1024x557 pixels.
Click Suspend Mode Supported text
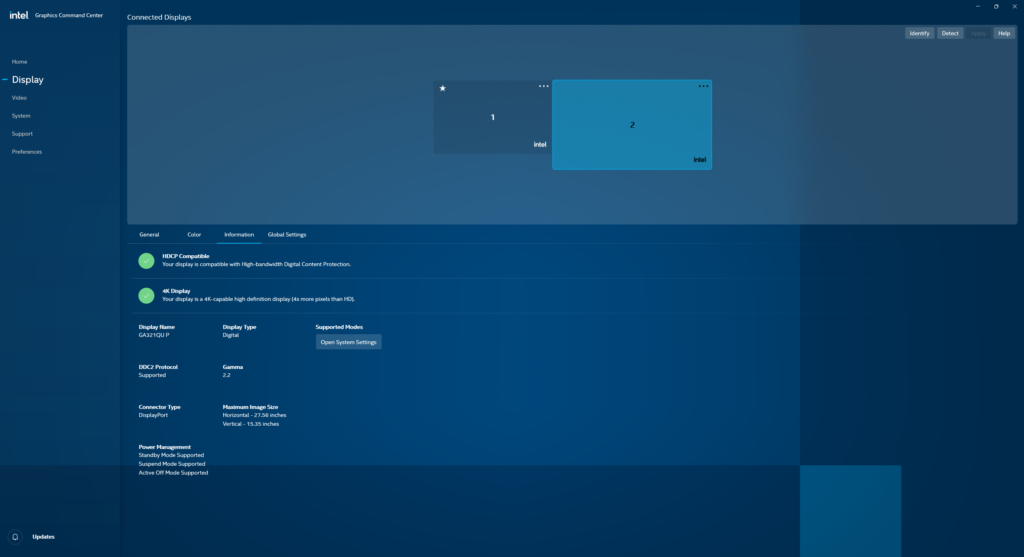click(172, 464)
